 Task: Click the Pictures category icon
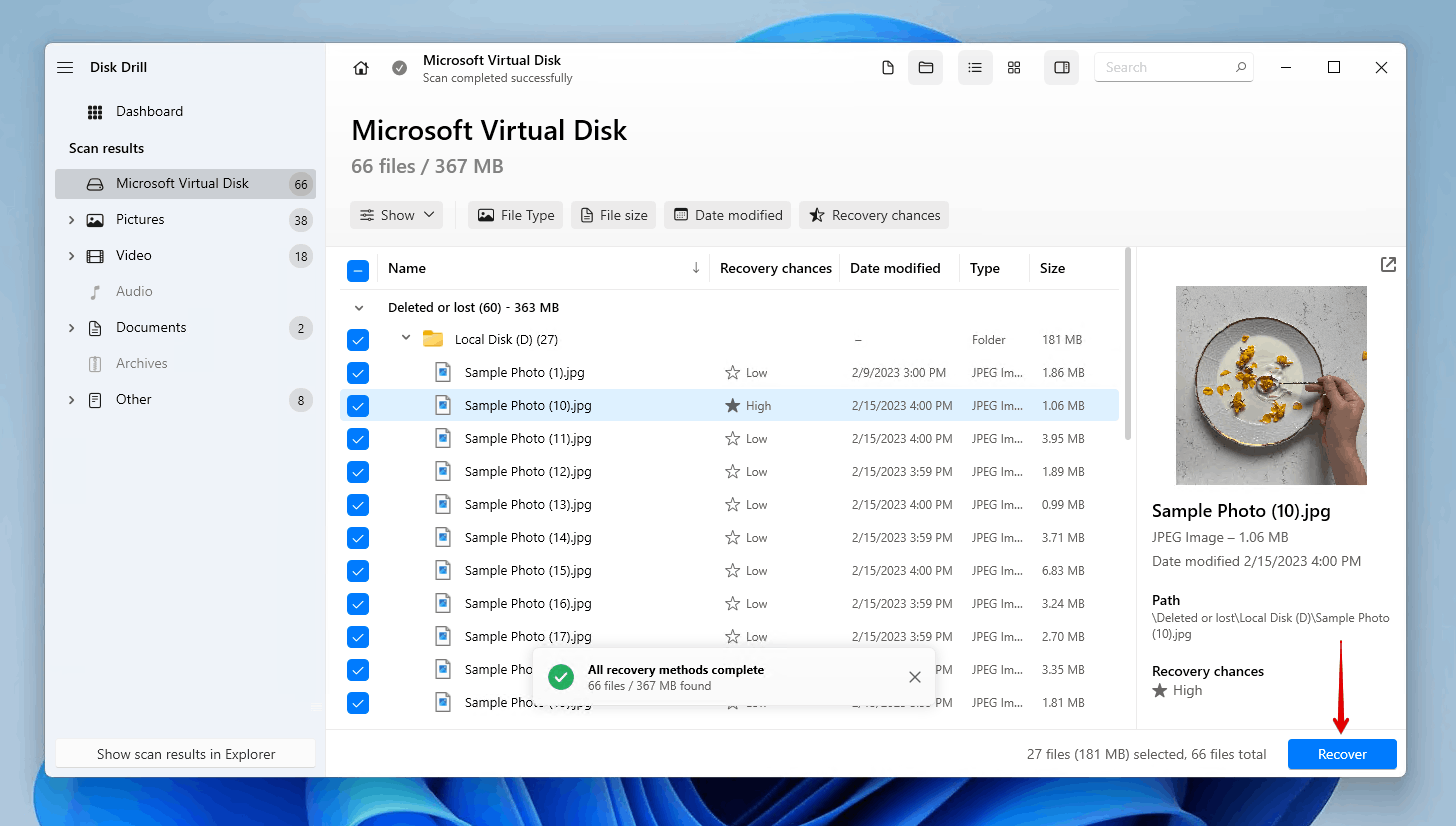(x=95, y=220)
